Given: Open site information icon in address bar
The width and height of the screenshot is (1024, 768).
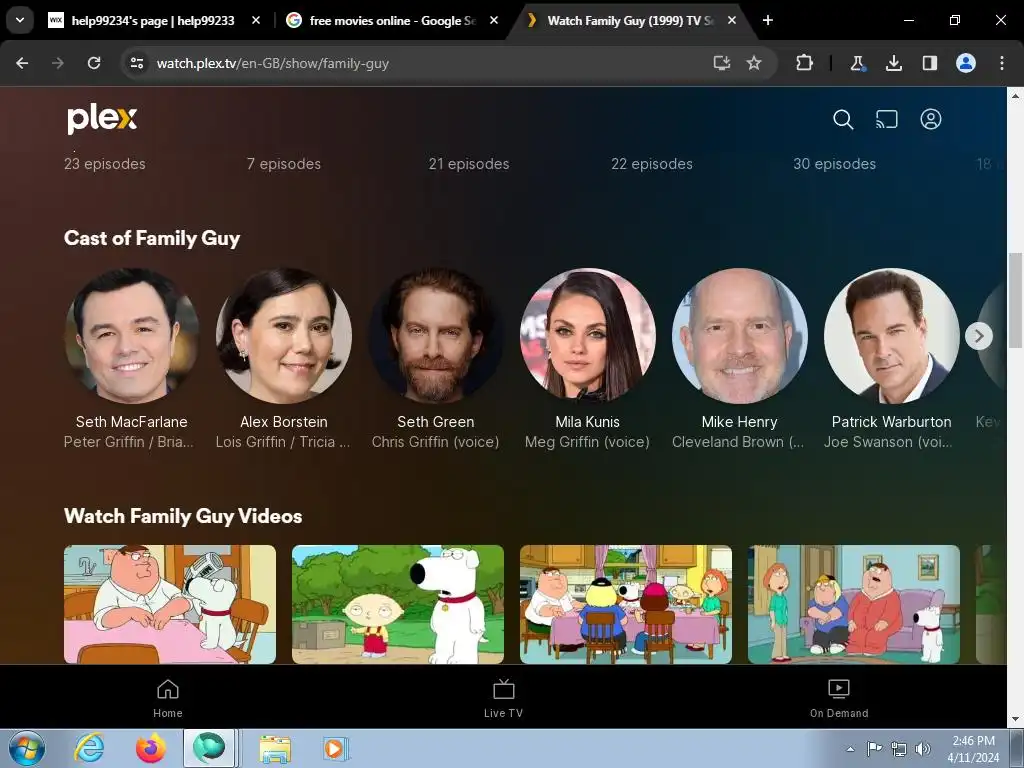Looking at the screenshot, I should (x=137, y=63).
